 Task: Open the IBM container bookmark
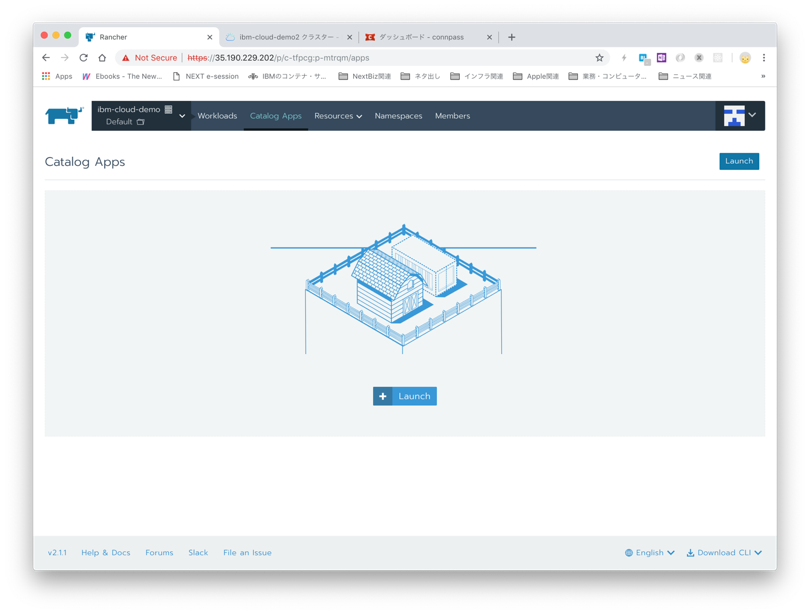pyautogui.click(x=287, y=76)
